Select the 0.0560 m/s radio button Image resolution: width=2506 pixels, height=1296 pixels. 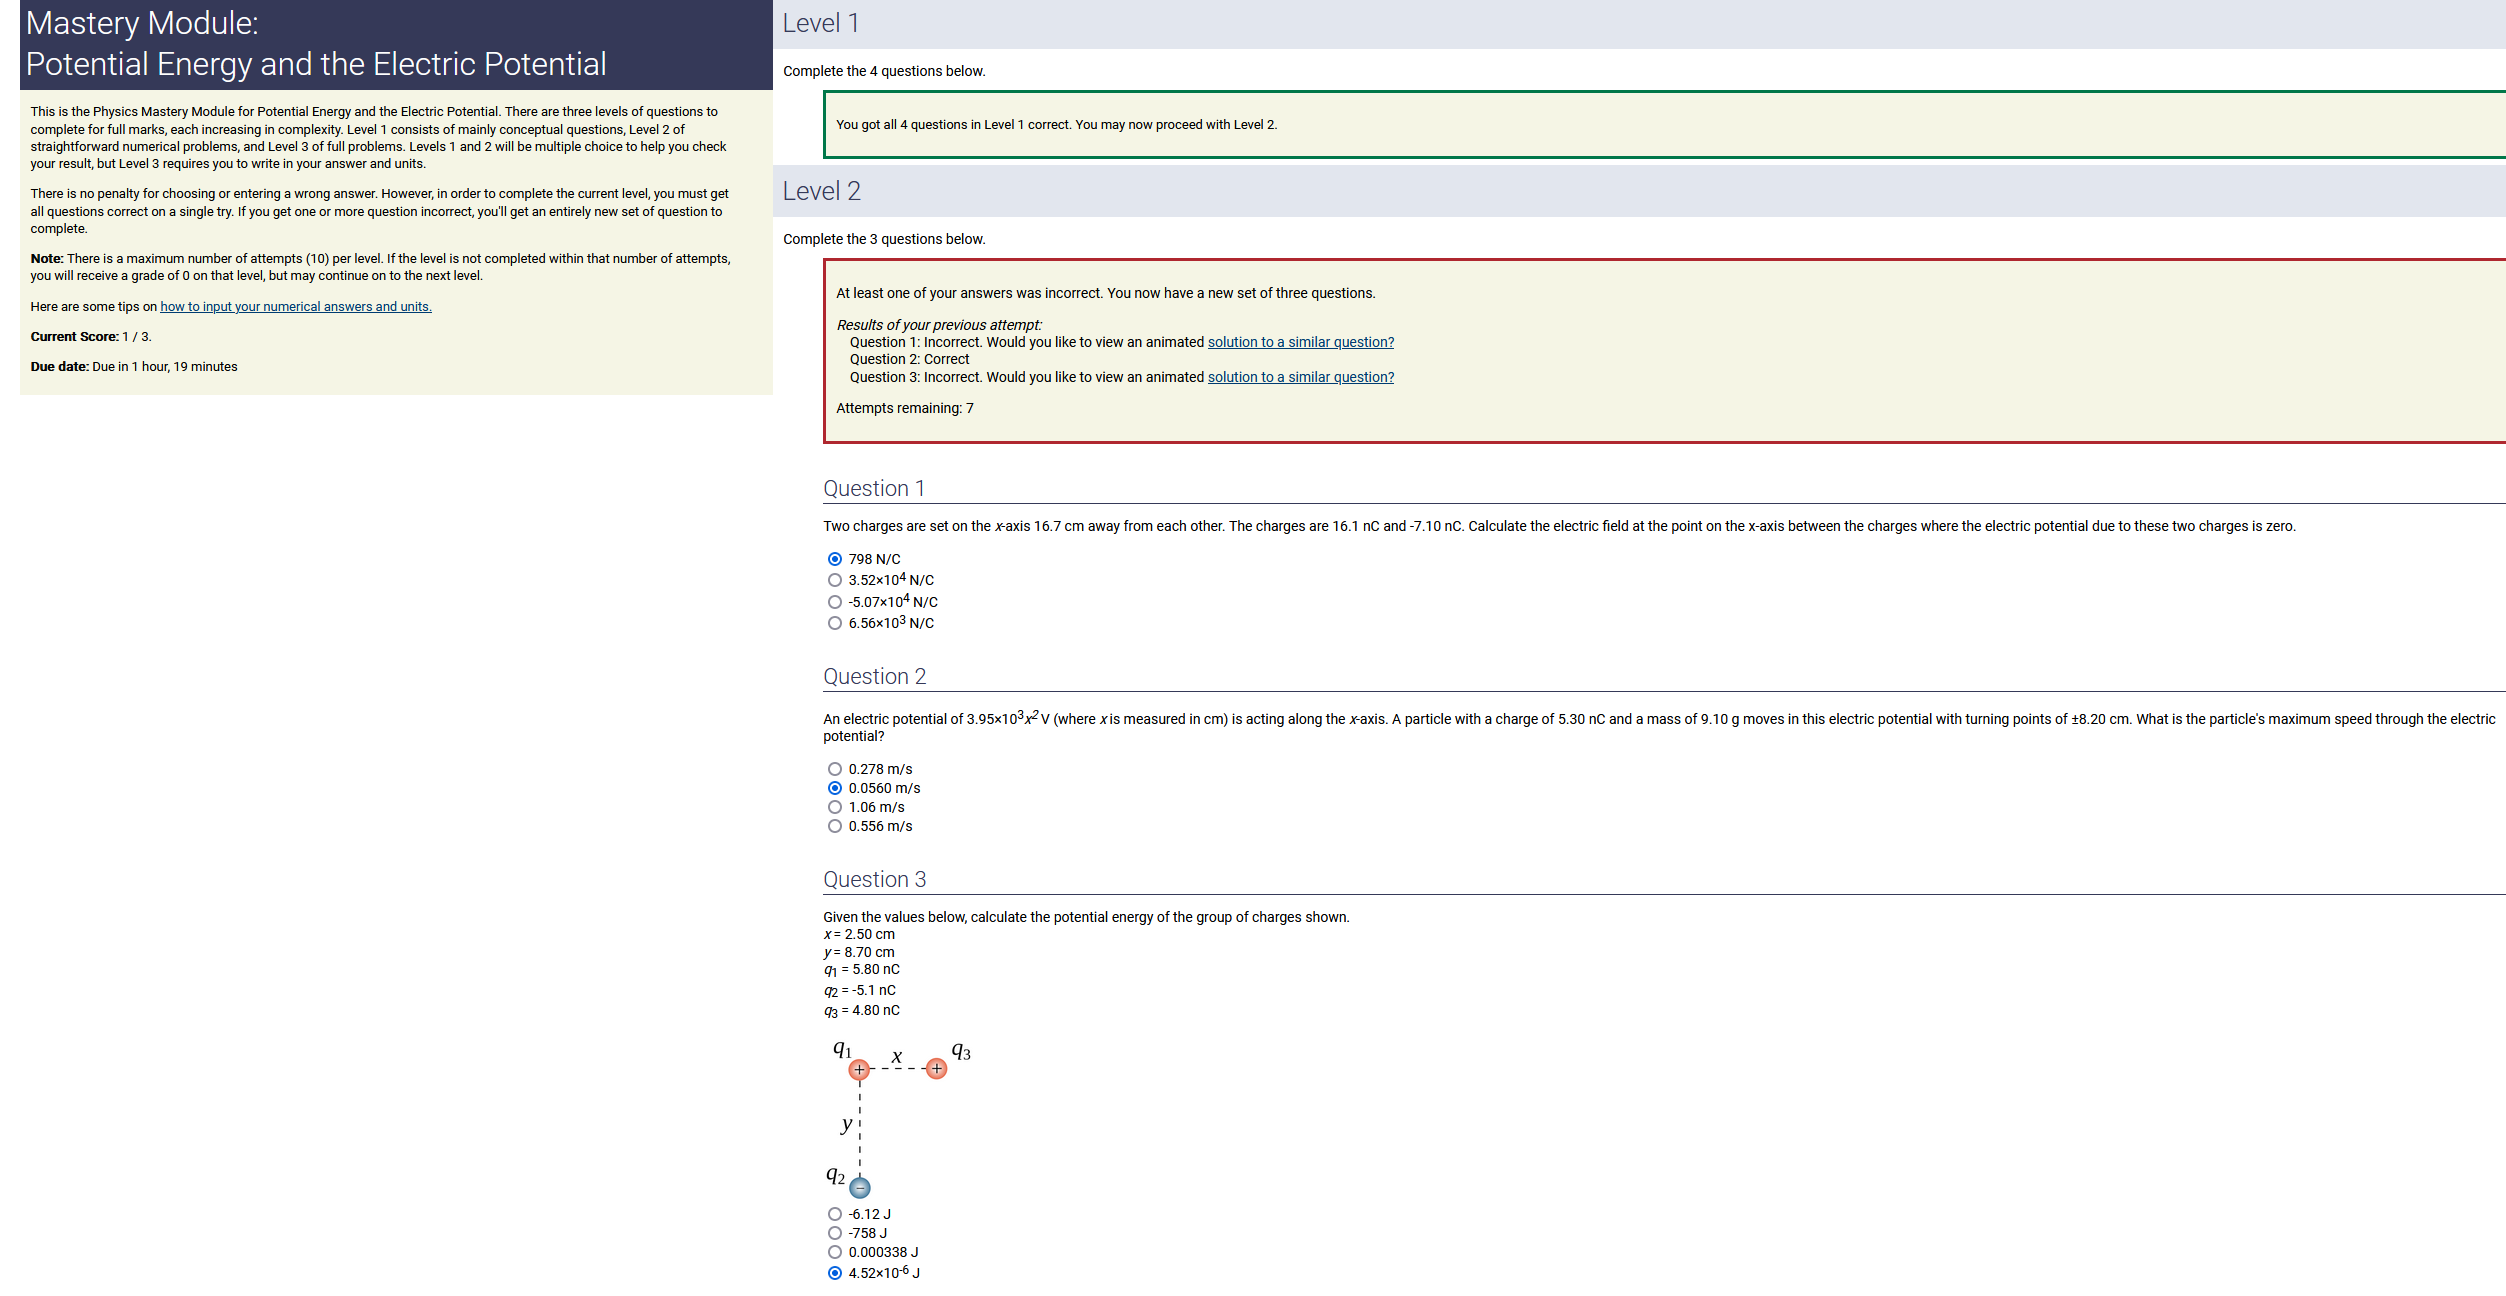click(834, 788)
